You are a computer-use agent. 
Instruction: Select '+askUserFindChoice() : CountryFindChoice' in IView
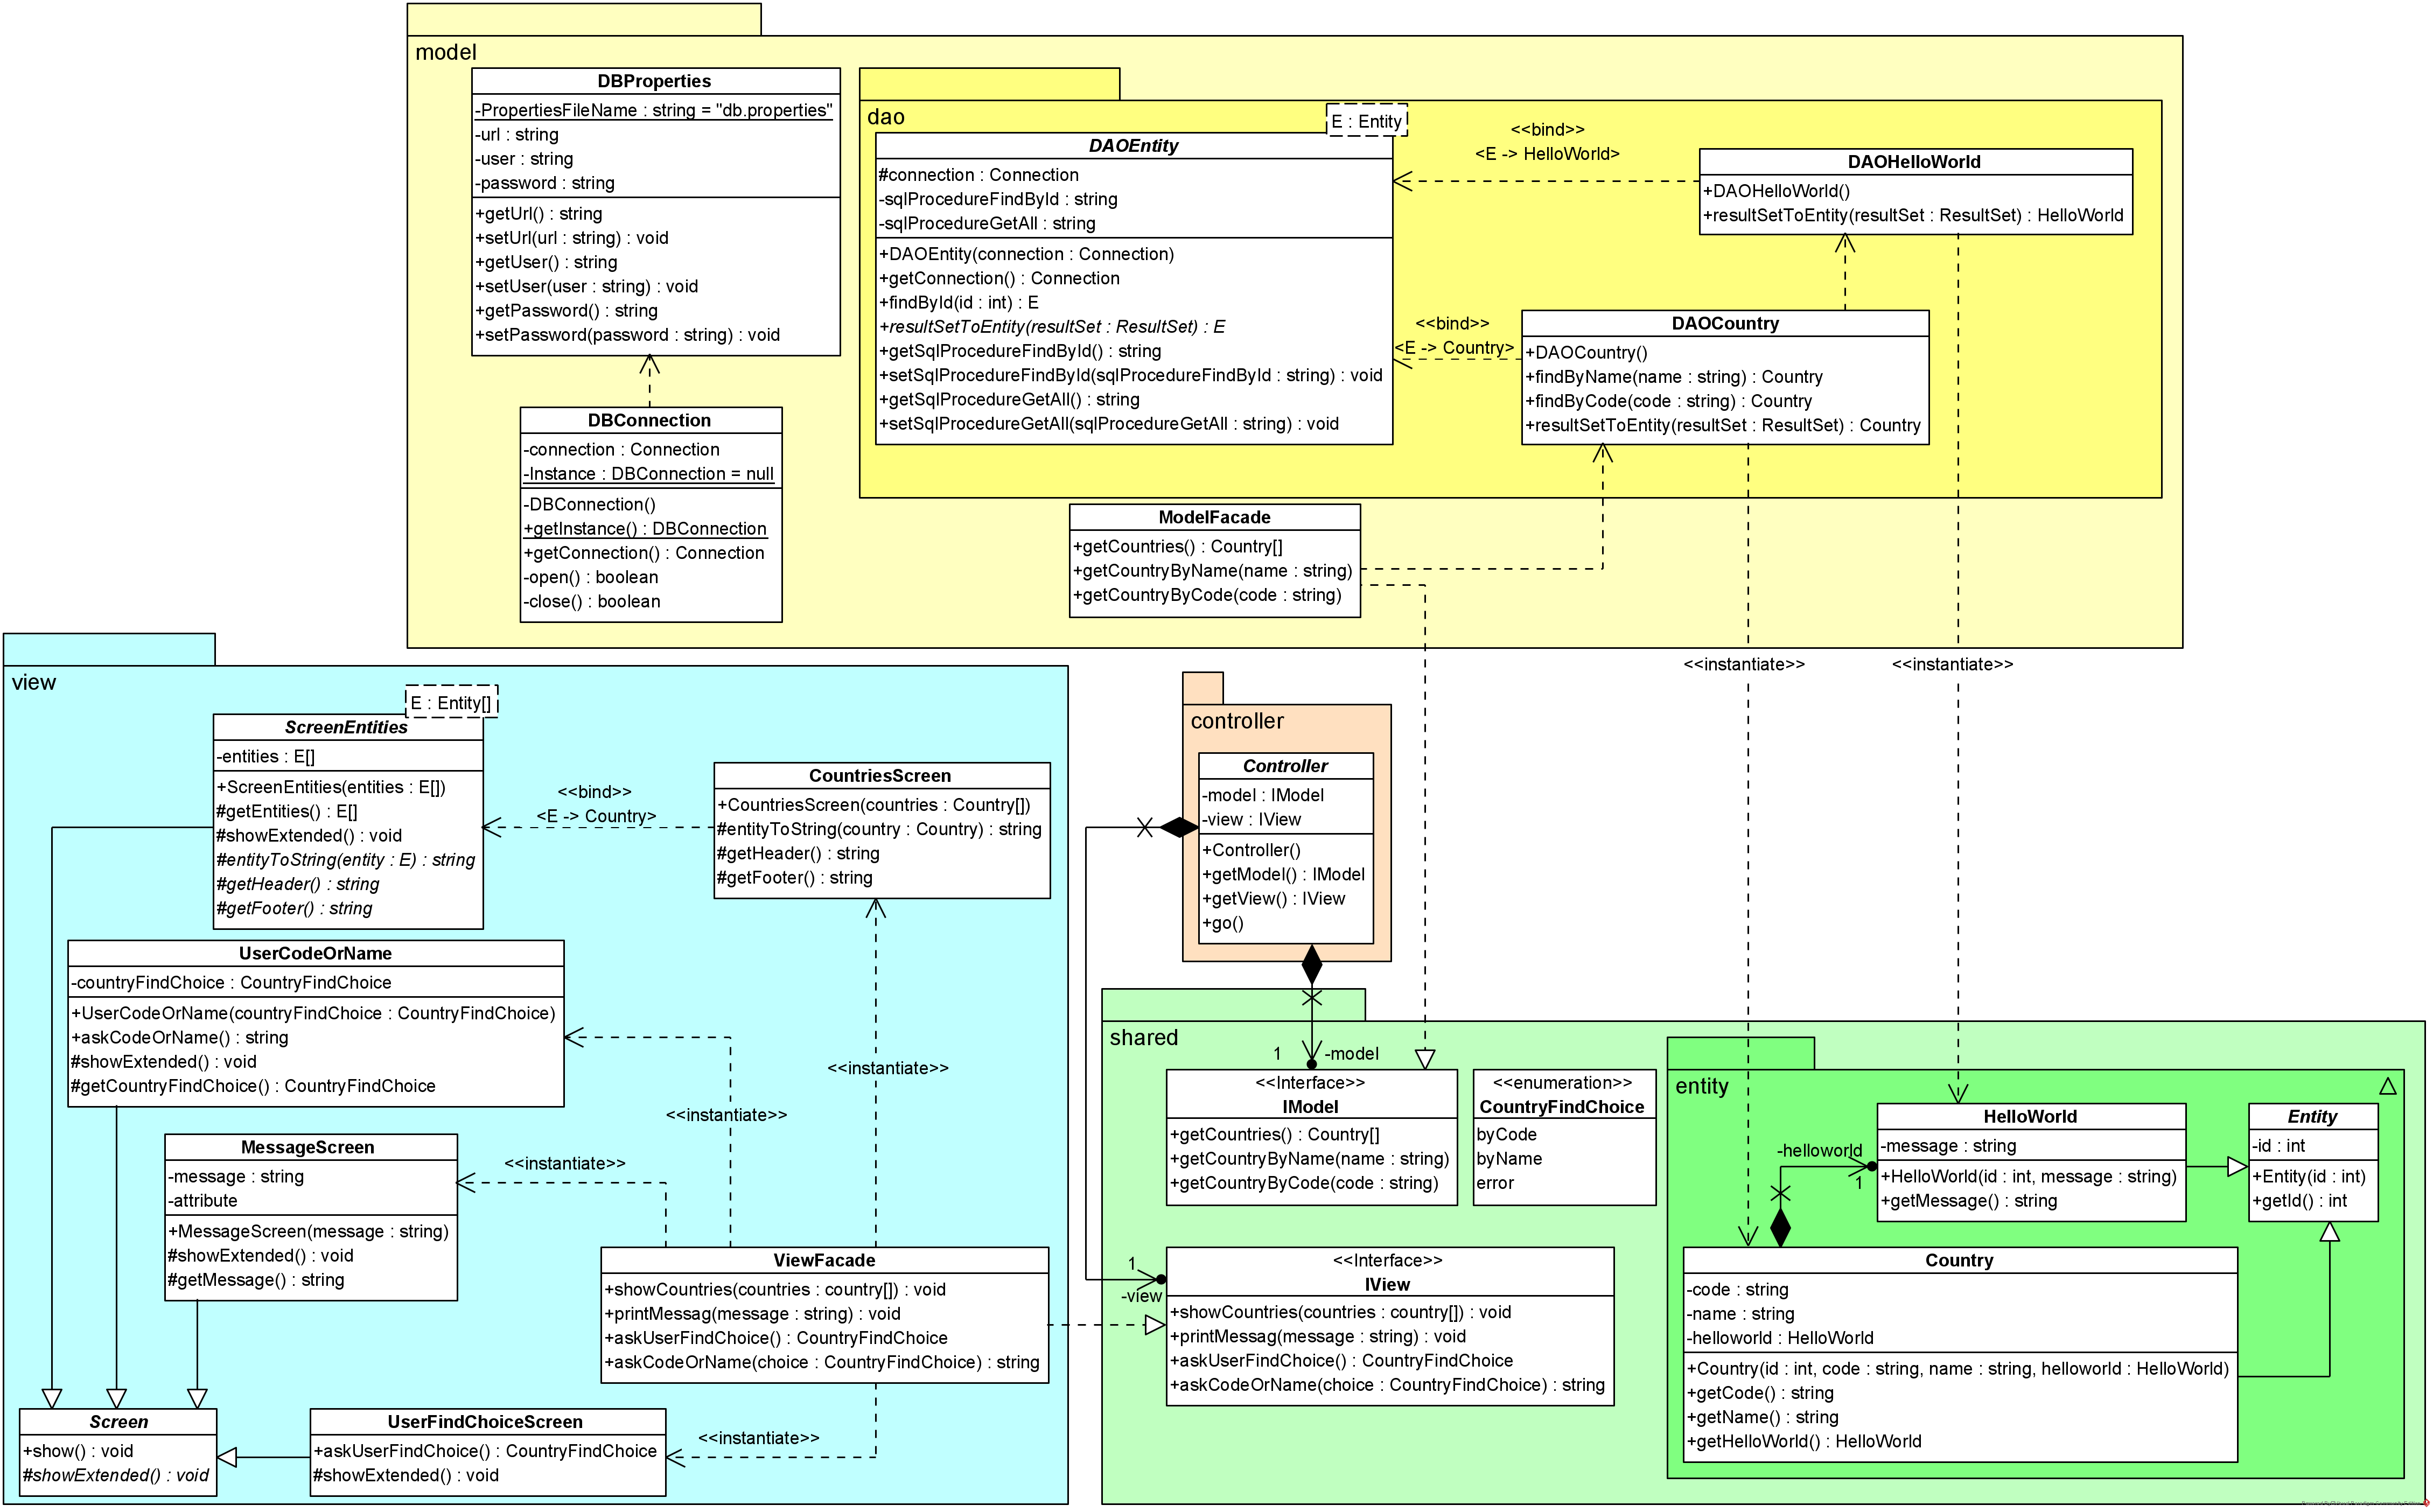(x=1341, y=1361)
